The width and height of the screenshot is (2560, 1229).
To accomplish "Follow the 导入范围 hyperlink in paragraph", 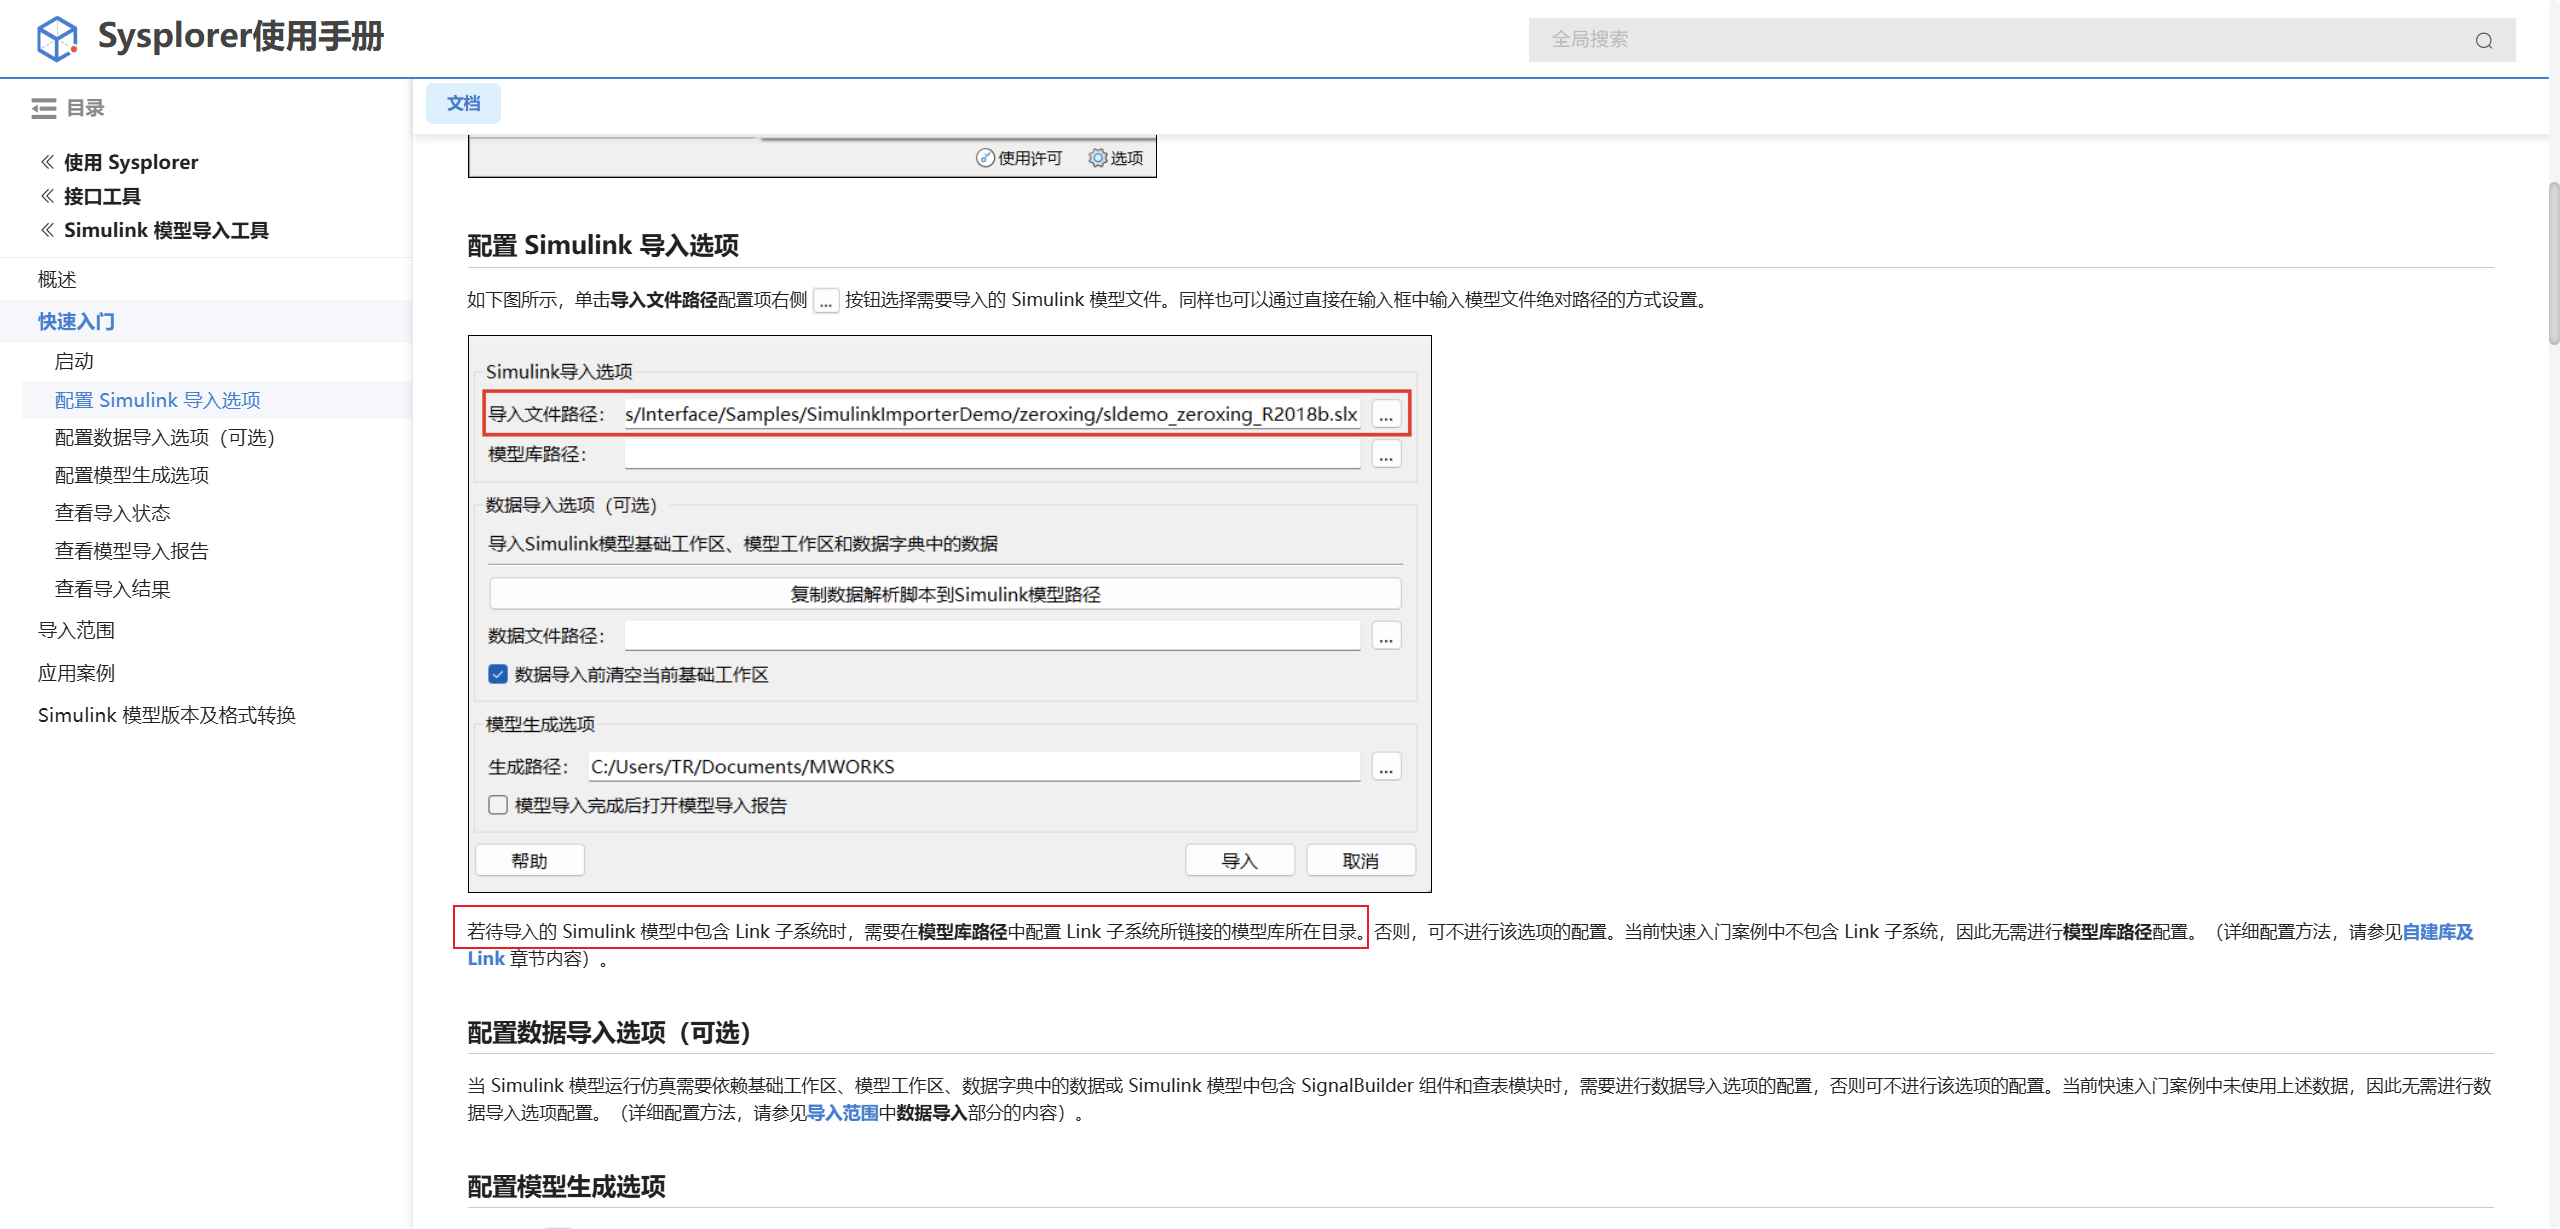I will point(842,1113).
